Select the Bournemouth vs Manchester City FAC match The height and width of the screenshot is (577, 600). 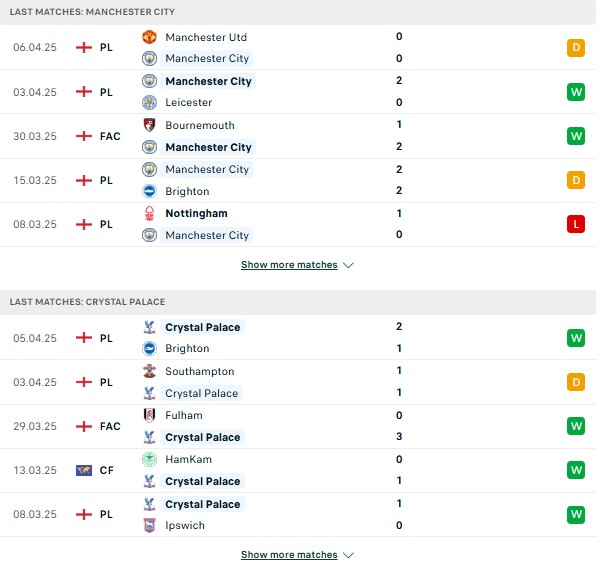[x=298, y=136]
